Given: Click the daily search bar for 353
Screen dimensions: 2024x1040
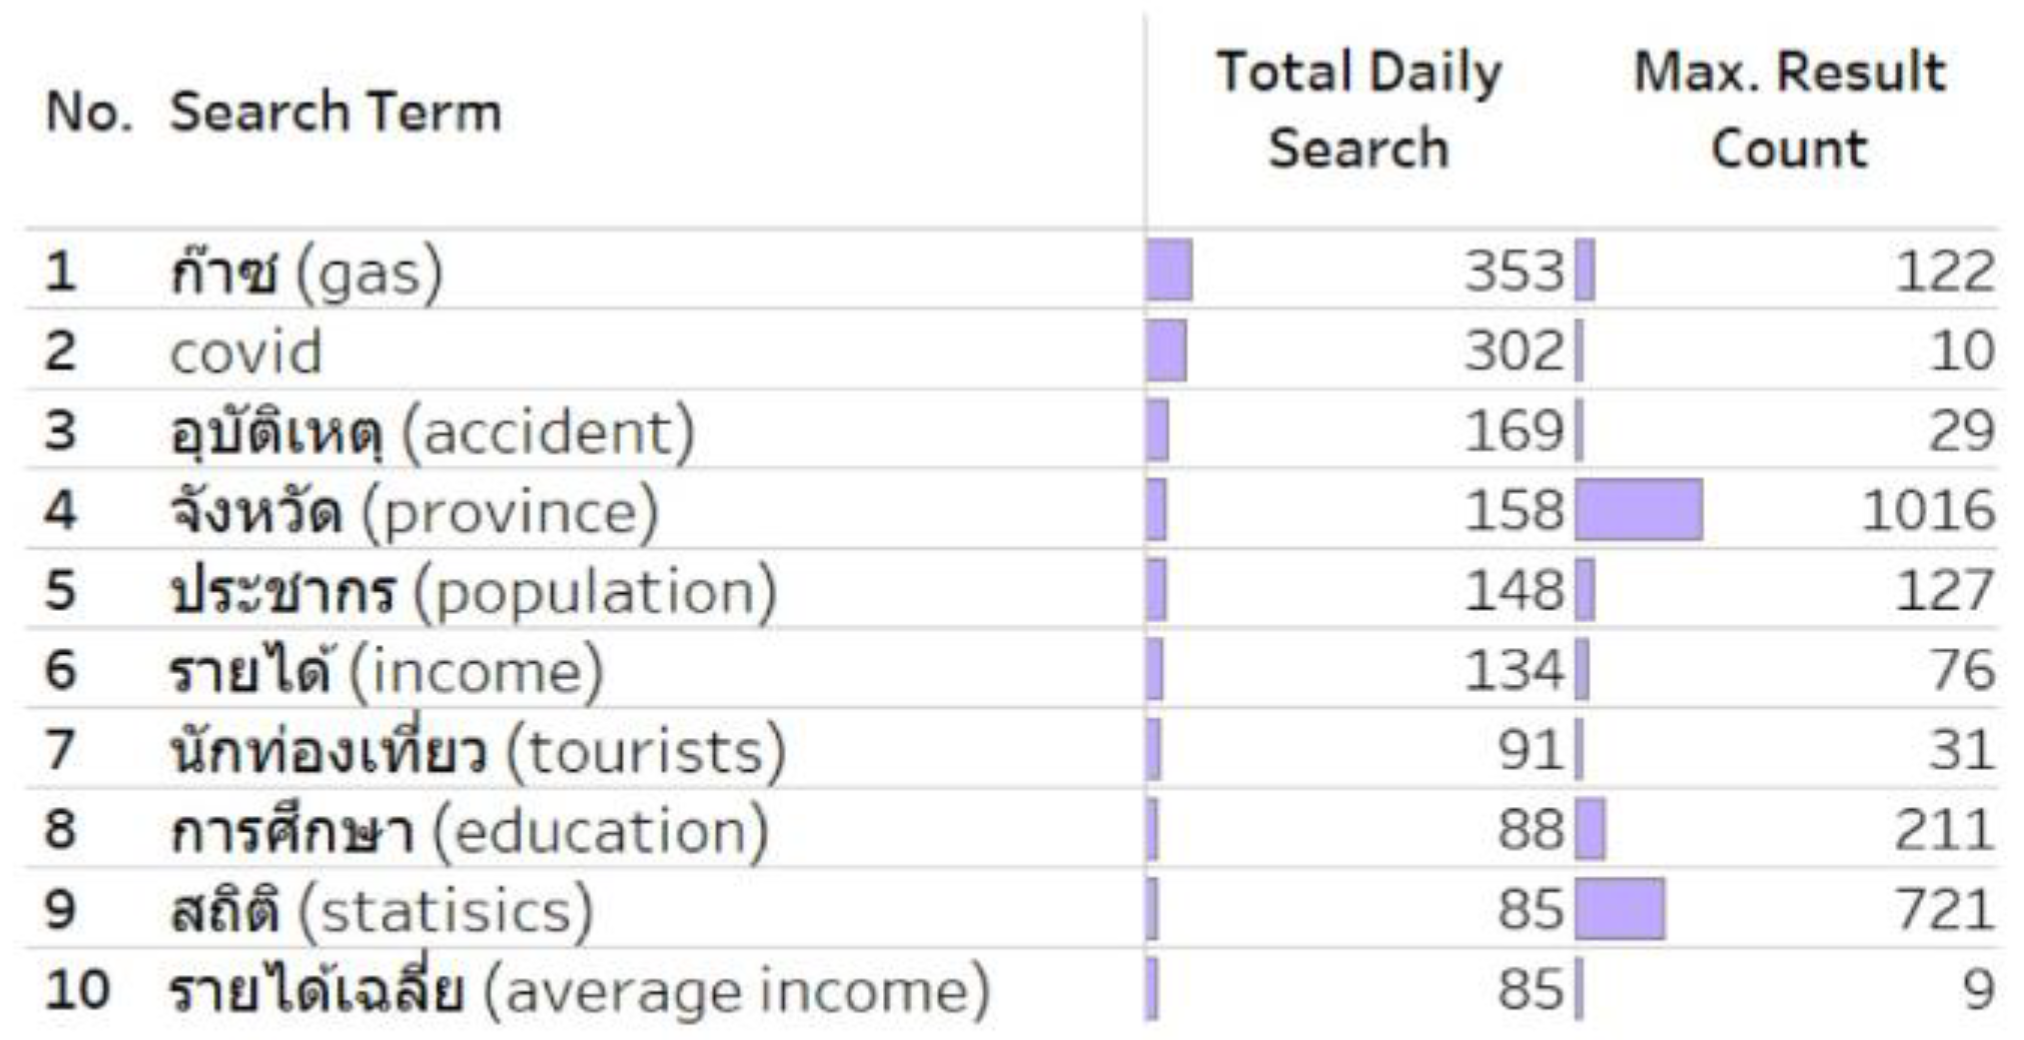Looking at the screenshot, I should pos(1168,270).
